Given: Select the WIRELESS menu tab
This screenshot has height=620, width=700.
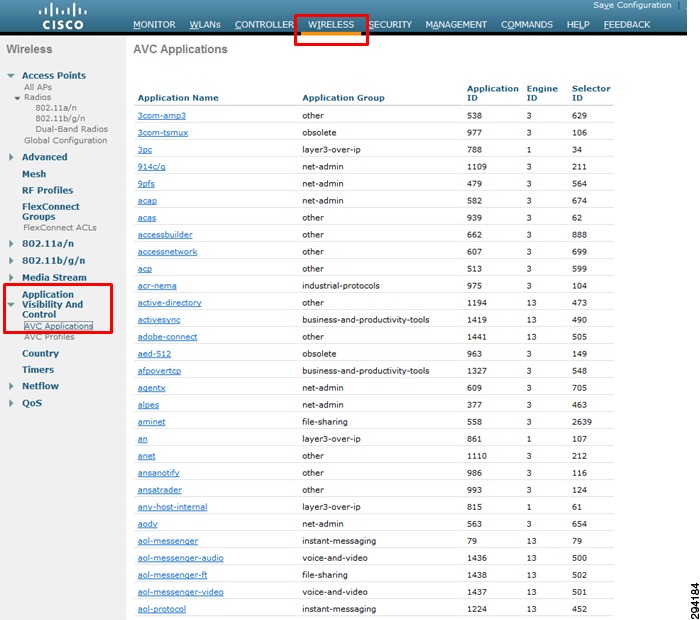Looking at the screenshot, I should pyautogui.click(x=331, y=25).
